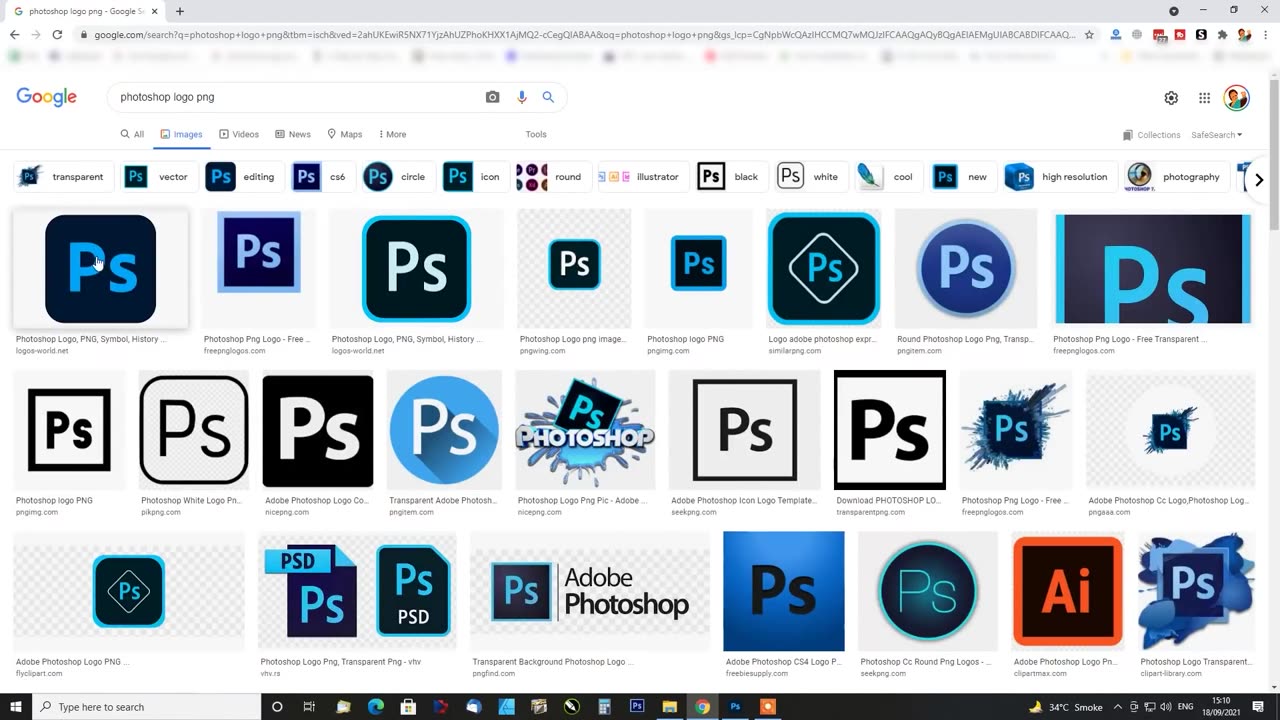Open a new browser tab

click(x=180, y=11)
